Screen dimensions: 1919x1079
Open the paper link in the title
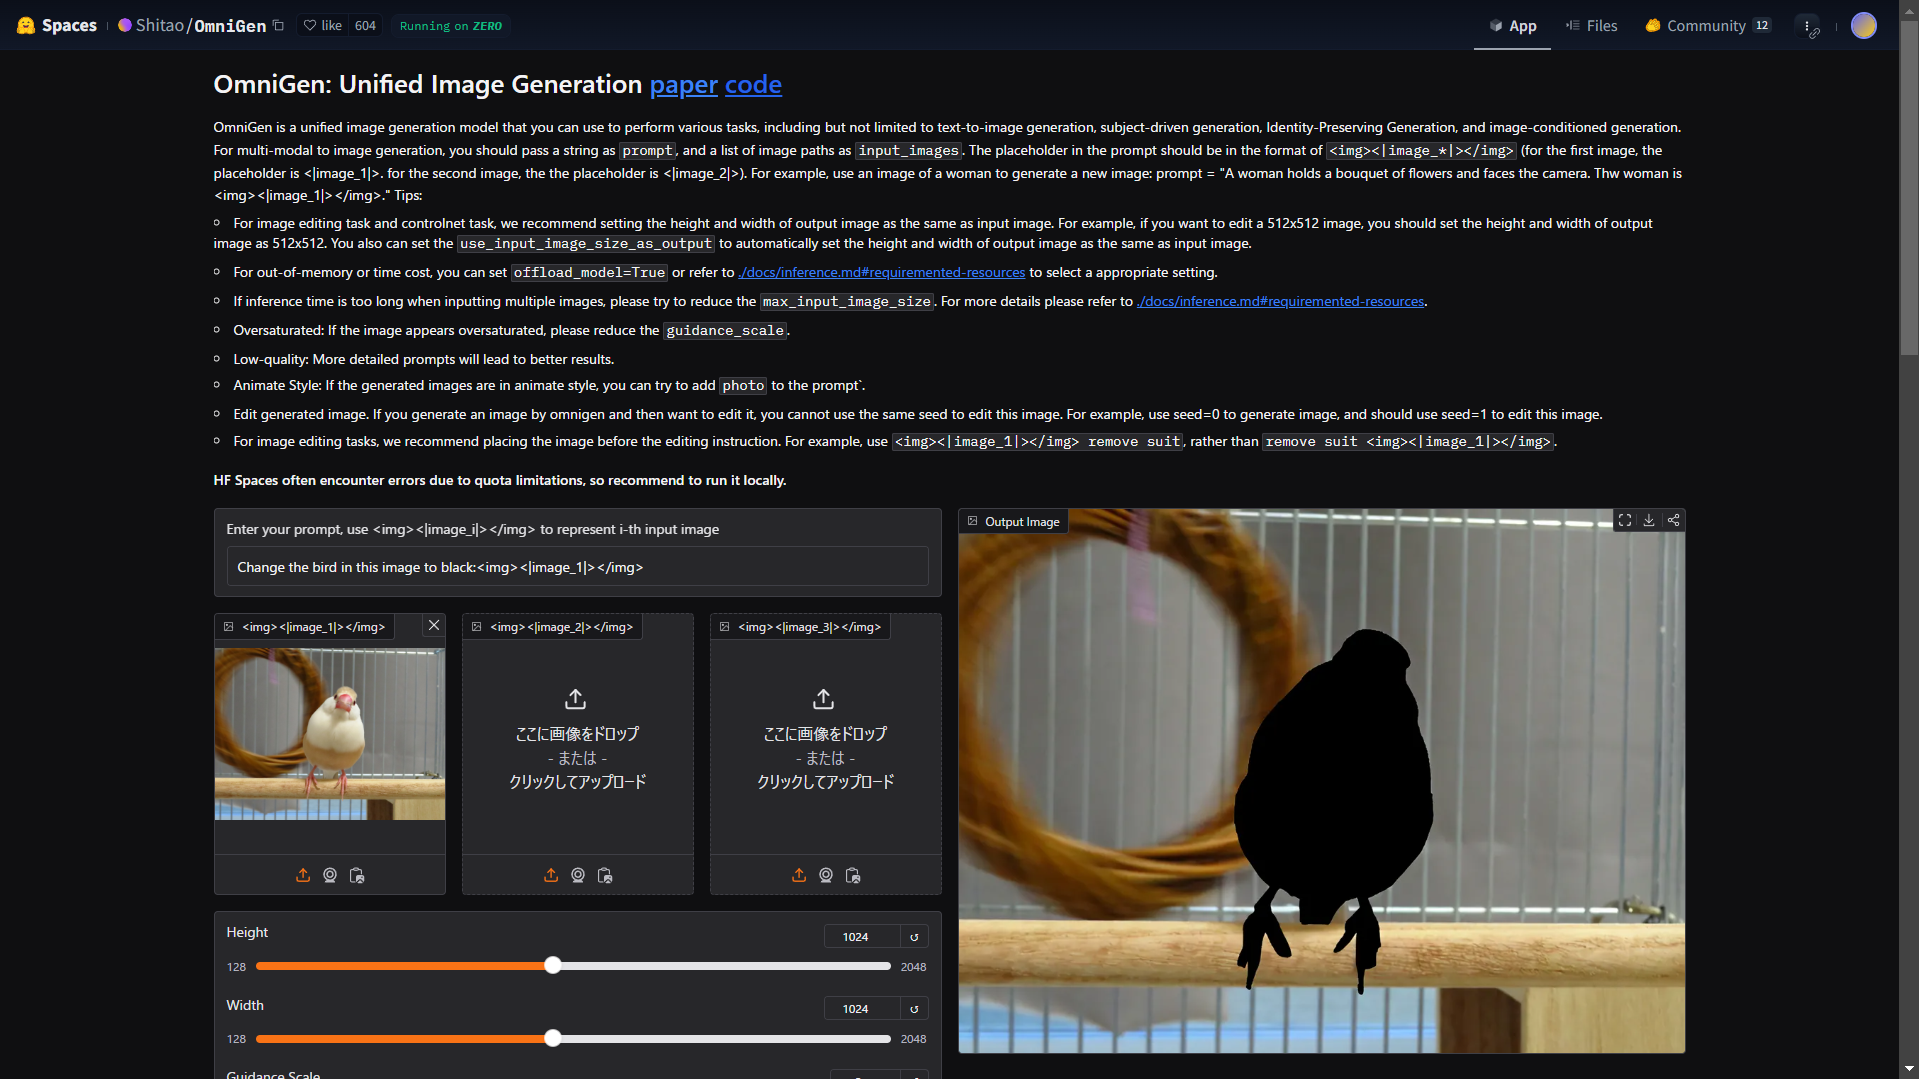684,85
